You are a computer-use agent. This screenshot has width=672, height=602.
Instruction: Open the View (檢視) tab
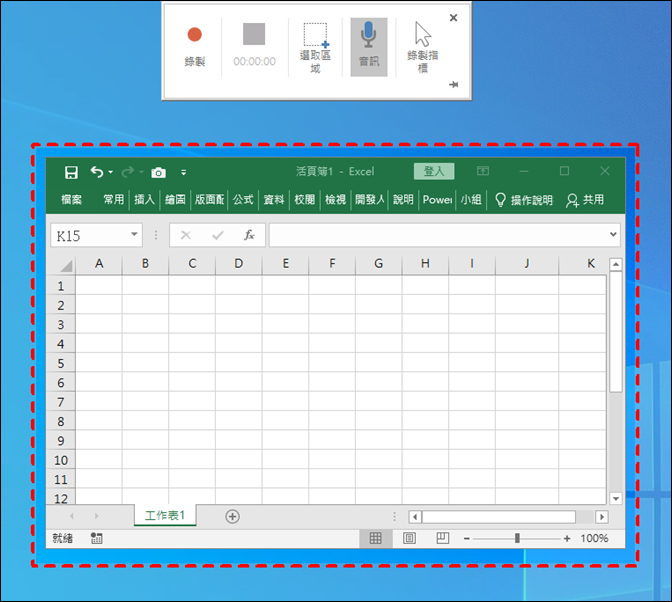point(336,199)
